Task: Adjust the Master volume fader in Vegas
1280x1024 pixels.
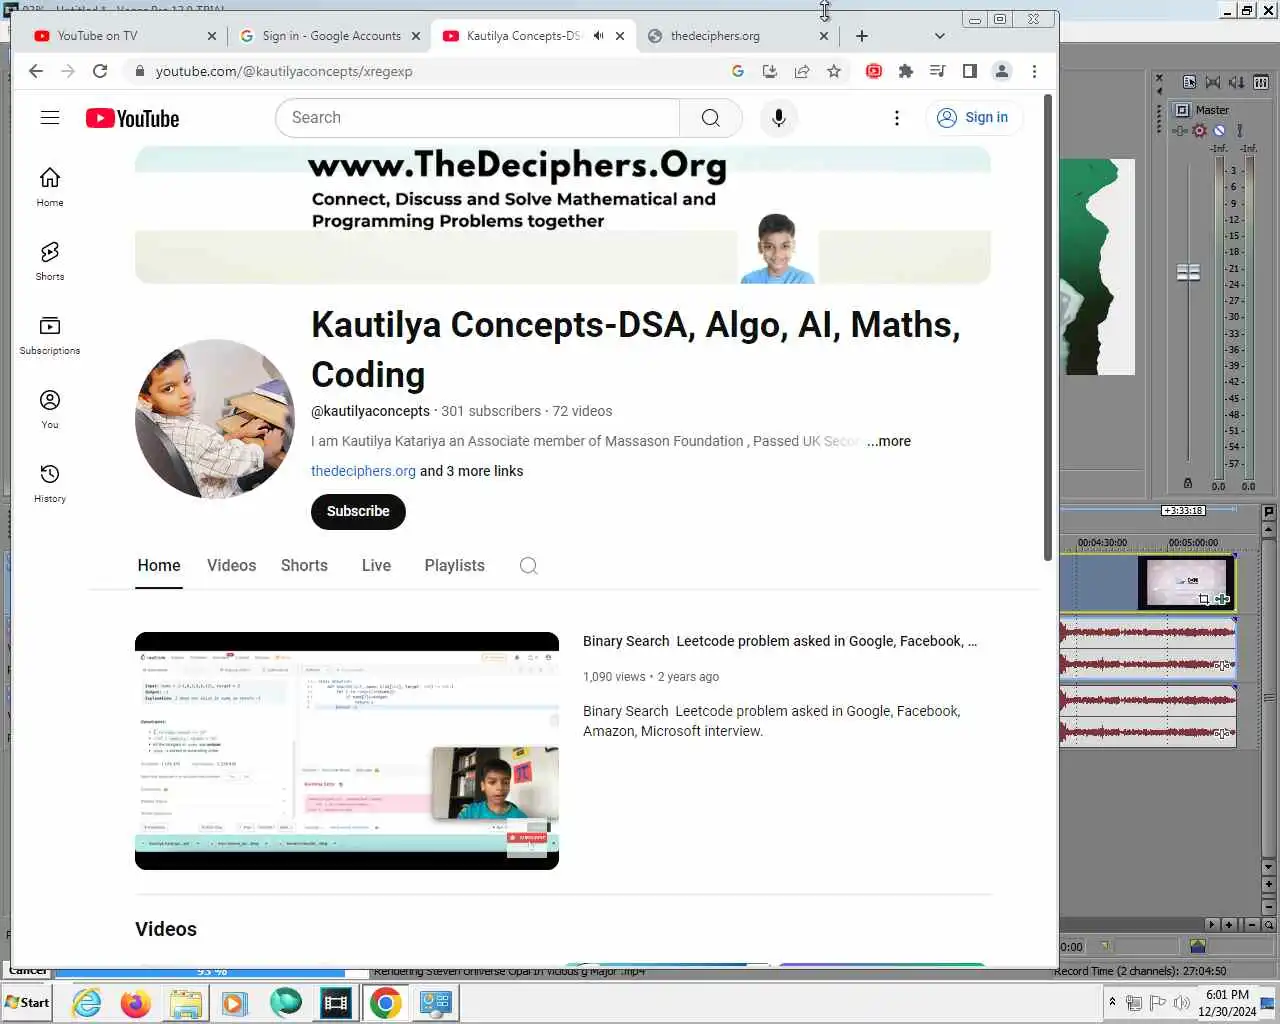Action: point(1188,272)
